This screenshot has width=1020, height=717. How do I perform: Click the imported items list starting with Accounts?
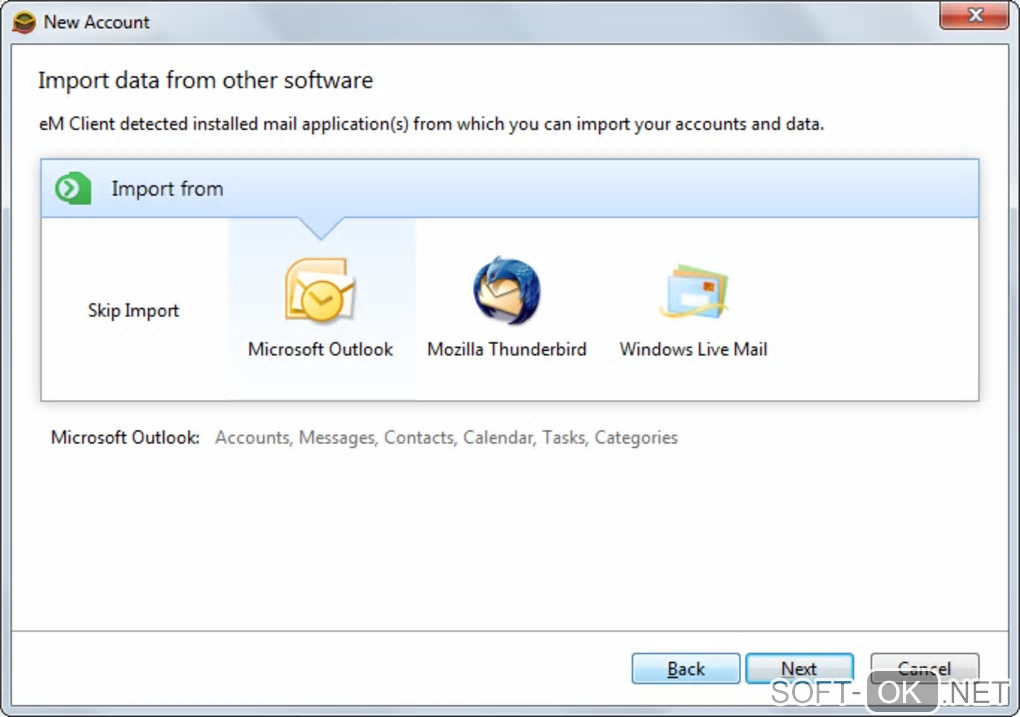click(x=446, y=437)
